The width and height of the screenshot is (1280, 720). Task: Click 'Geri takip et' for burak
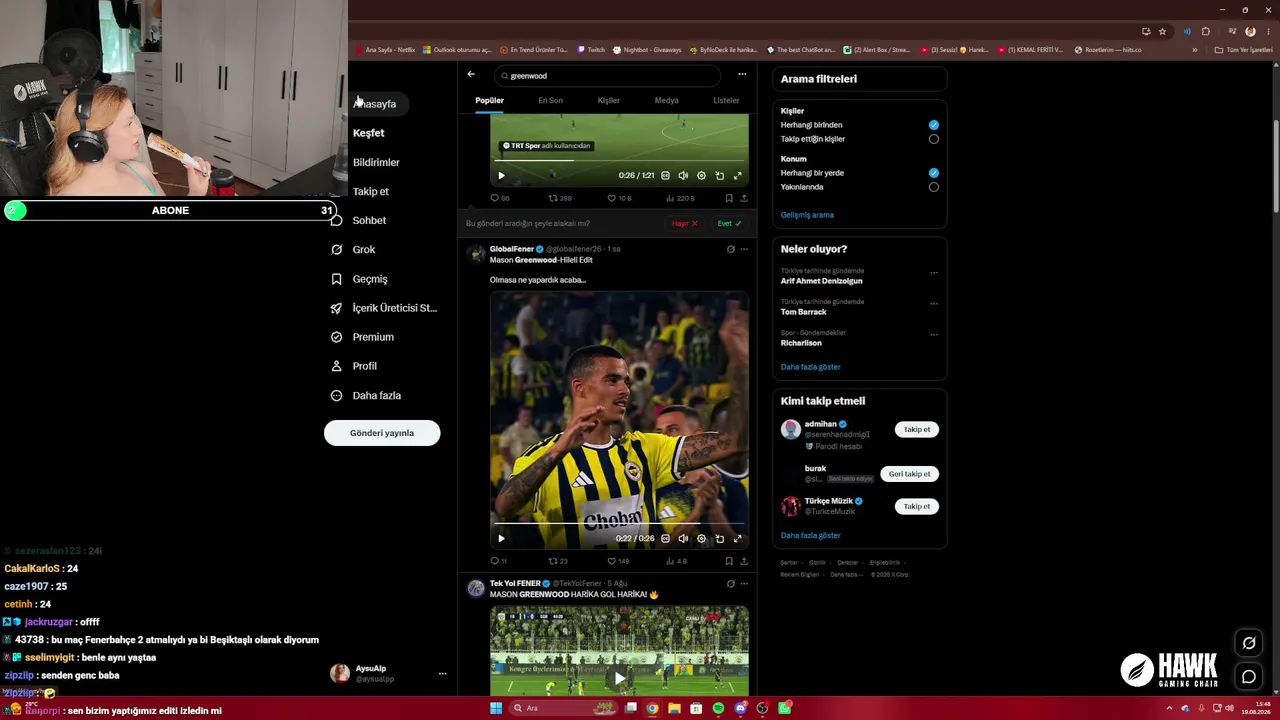click(x=909, y=474)
